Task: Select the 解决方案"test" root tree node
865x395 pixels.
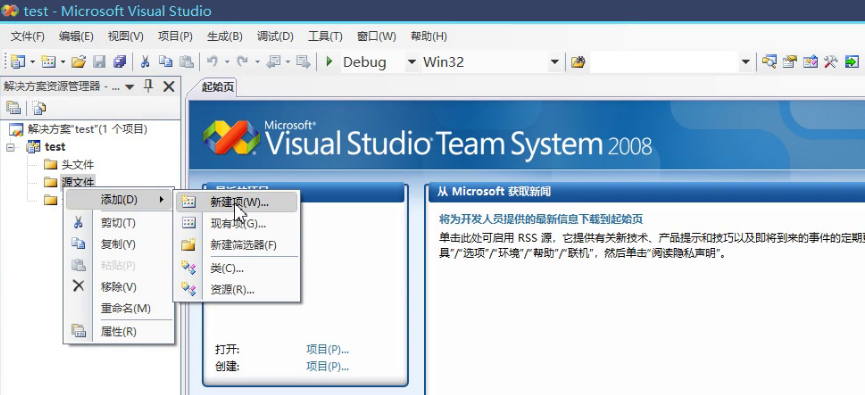Action: click(79, 129)
